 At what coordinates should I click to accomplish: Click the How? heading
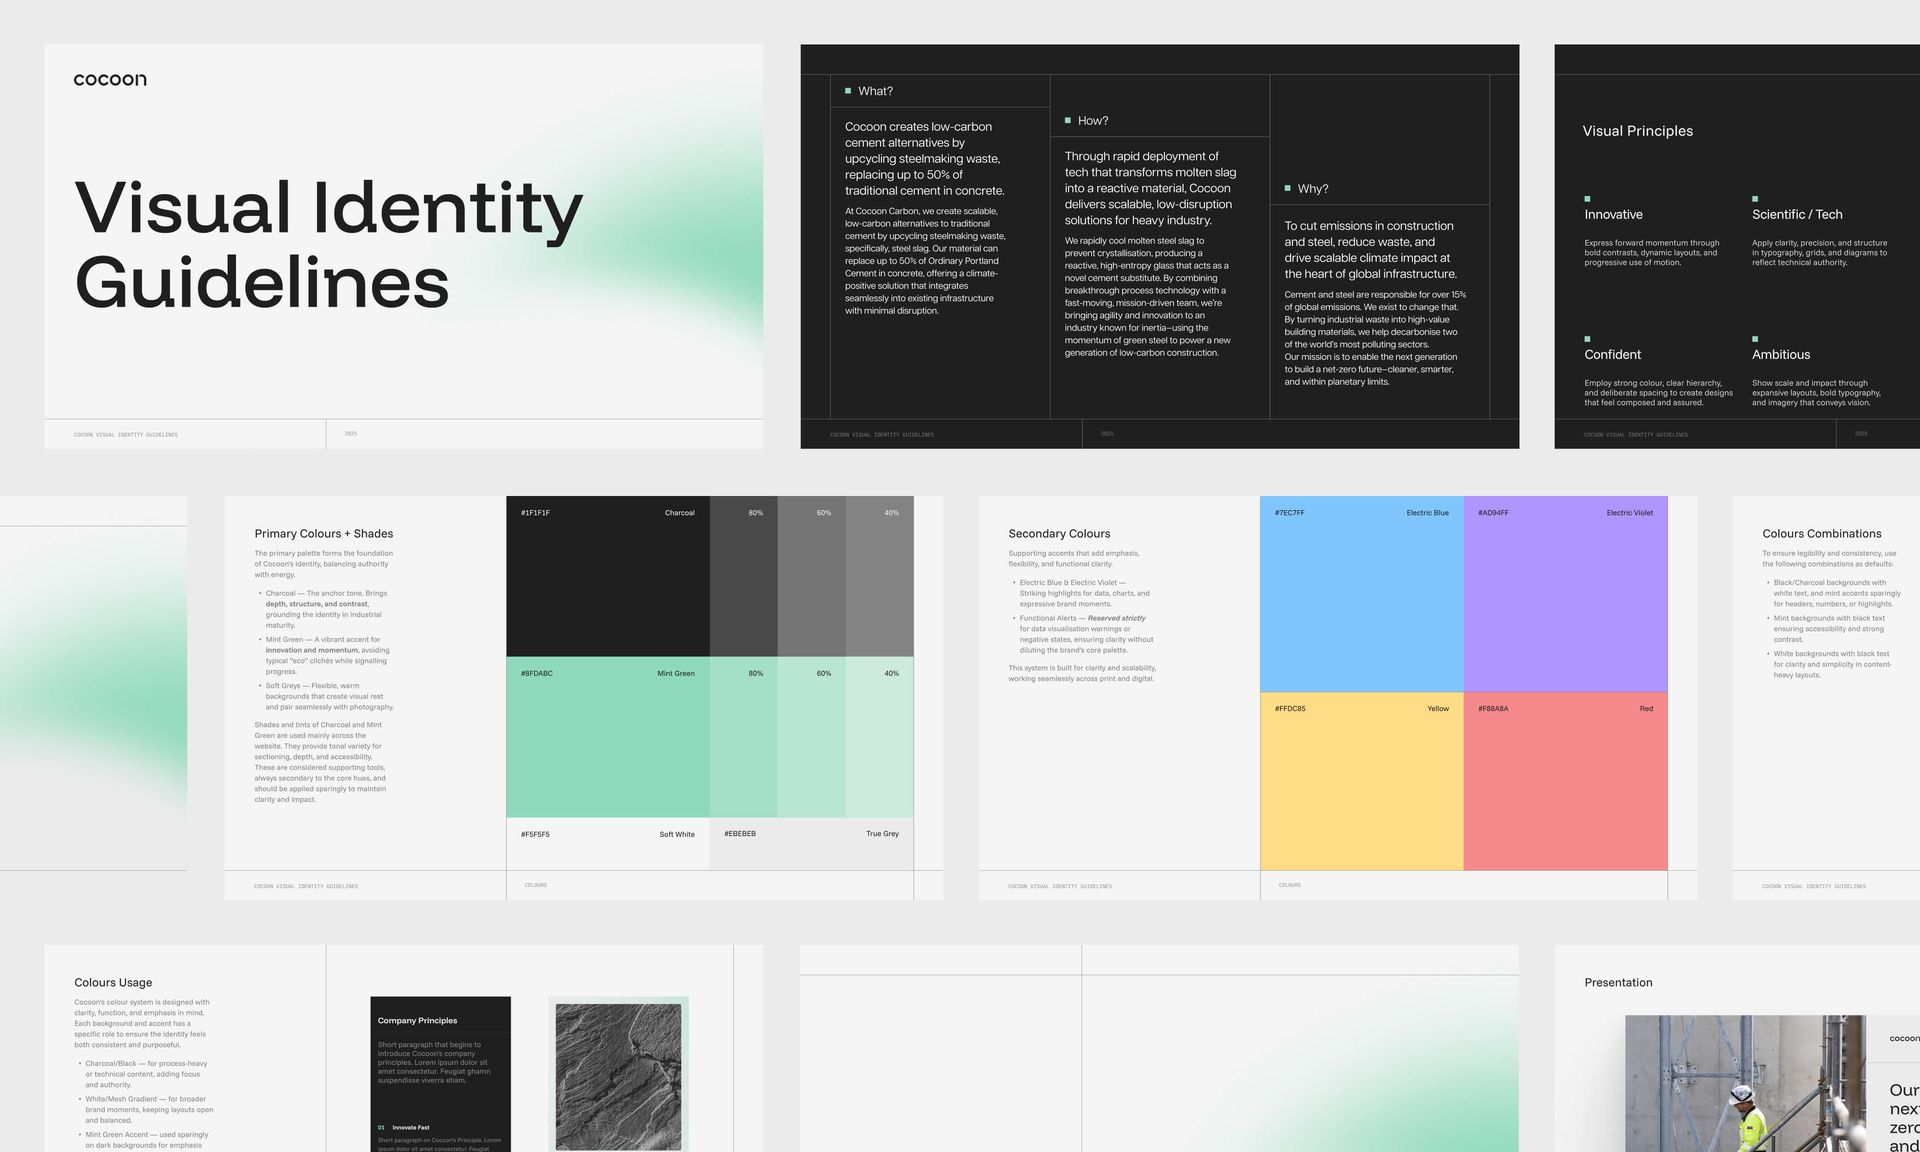click(1093, 121)
